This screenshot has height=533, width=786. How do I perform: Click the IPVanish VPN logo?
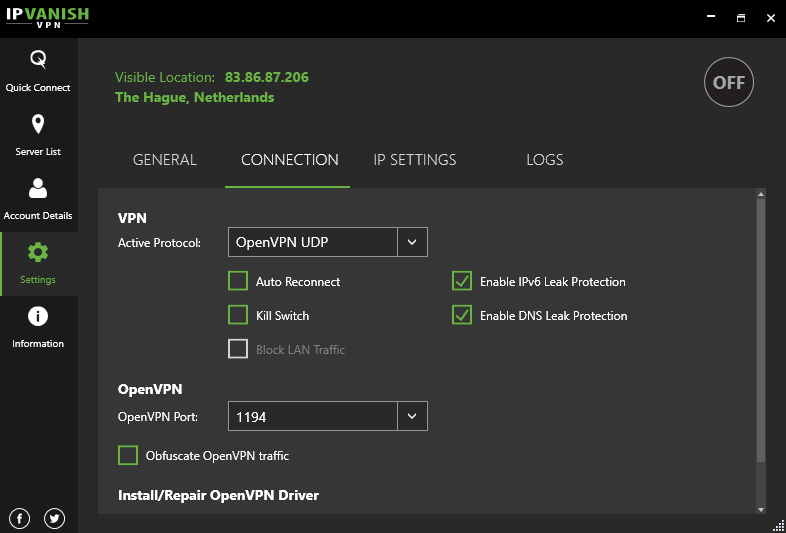click(x=47, y=18)
